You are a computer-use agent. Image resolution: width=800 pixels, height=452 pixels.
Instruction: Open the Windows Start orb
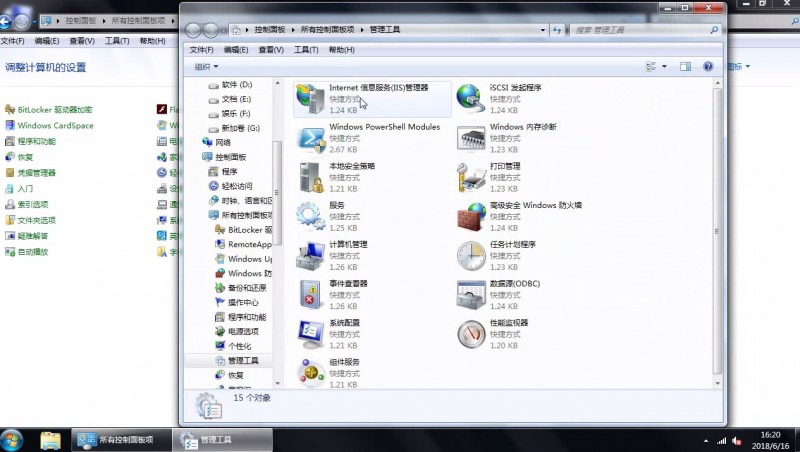click(x=12, y=440)
